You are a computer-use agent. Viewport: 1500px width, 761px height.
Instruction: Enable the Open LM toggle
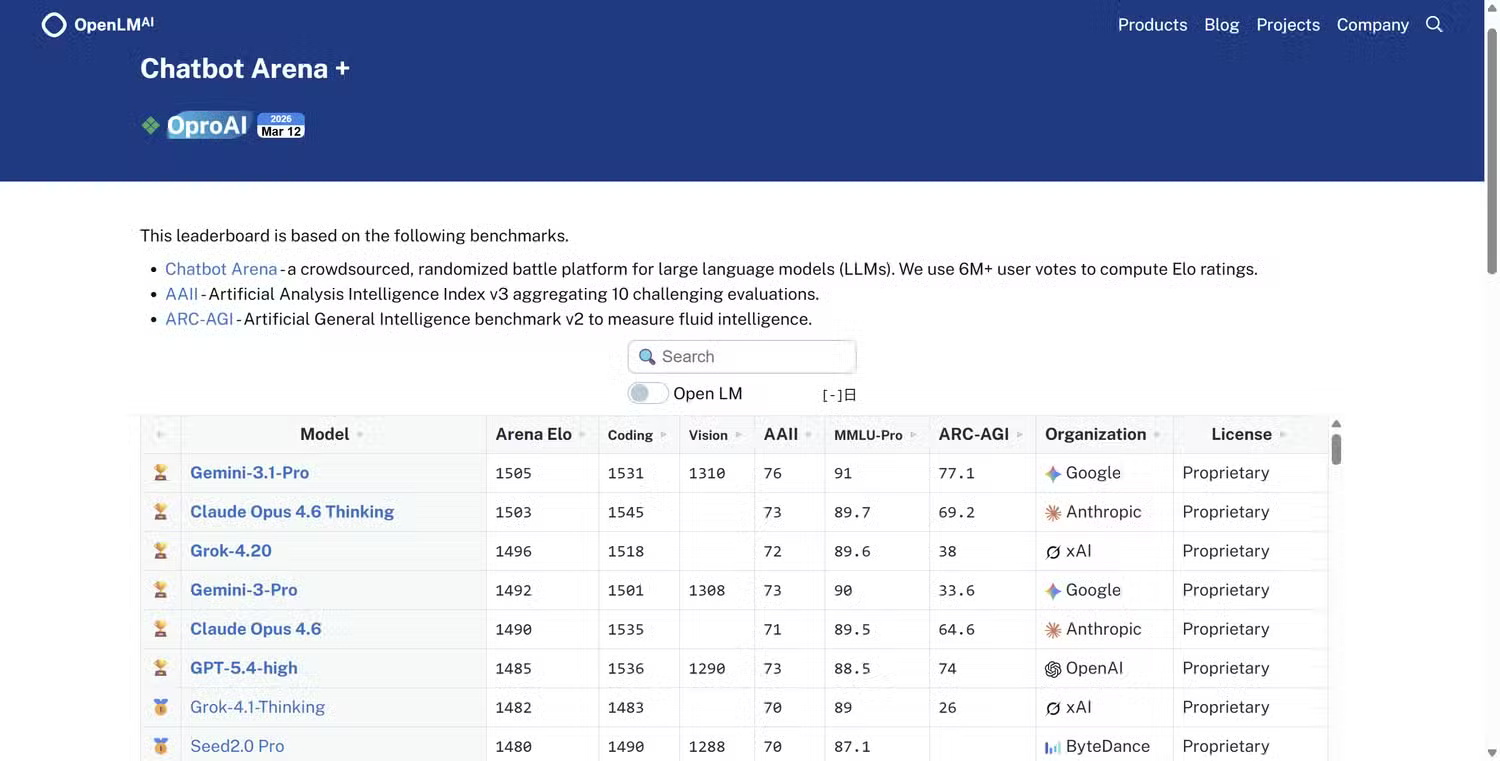(x=647, y=393)
